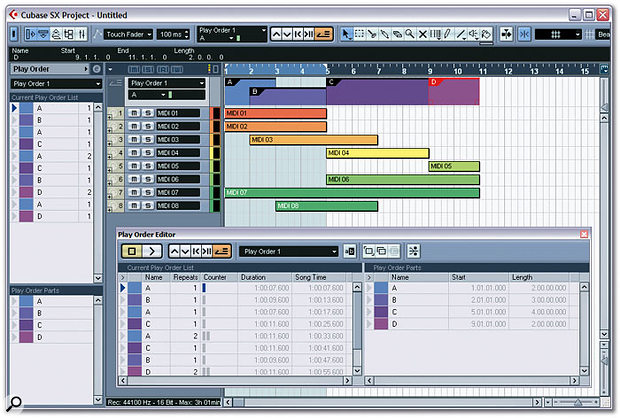The height and width of the screenshot is (418, 620).
Task: Toggle Play Order mode in Play Order Editor
Action: [x=222, y=251]
